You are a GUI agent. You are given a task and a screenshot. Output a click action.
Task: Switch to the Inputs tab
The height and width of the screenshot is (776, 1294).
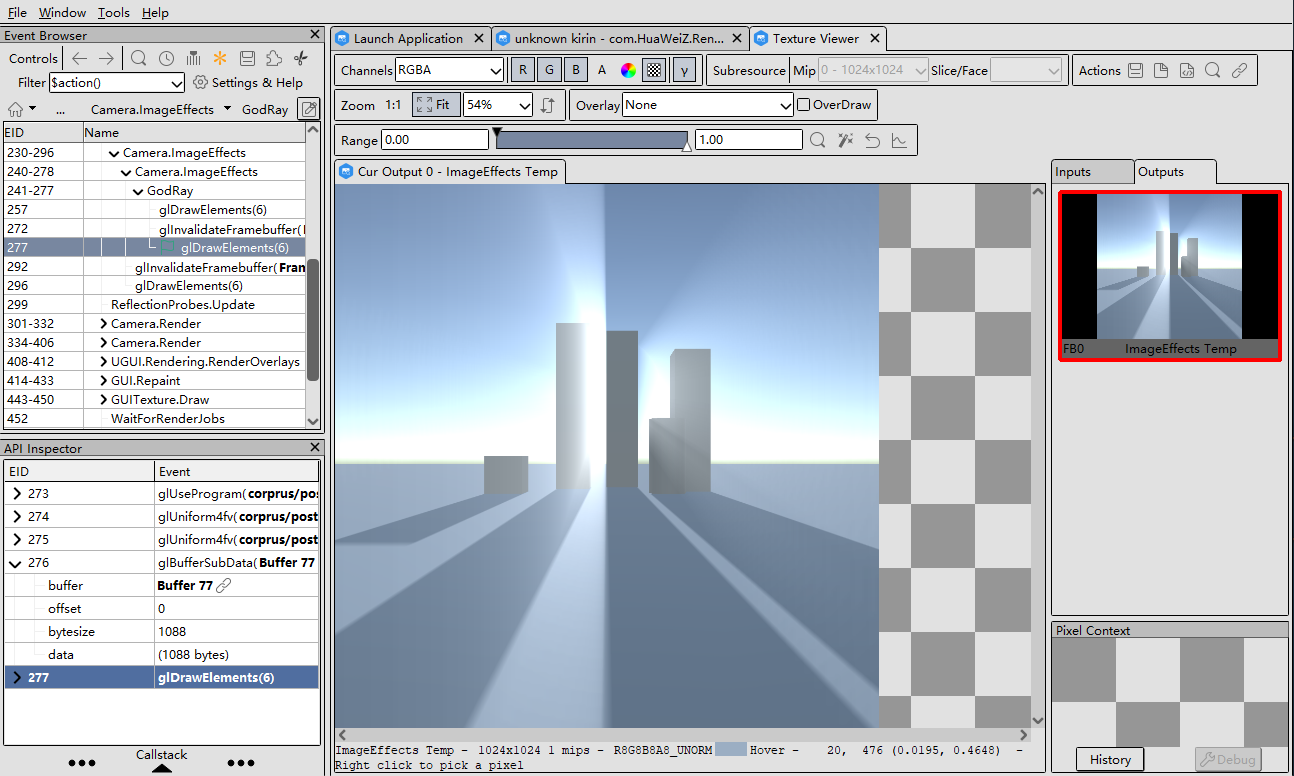[x=1093, y=172]
